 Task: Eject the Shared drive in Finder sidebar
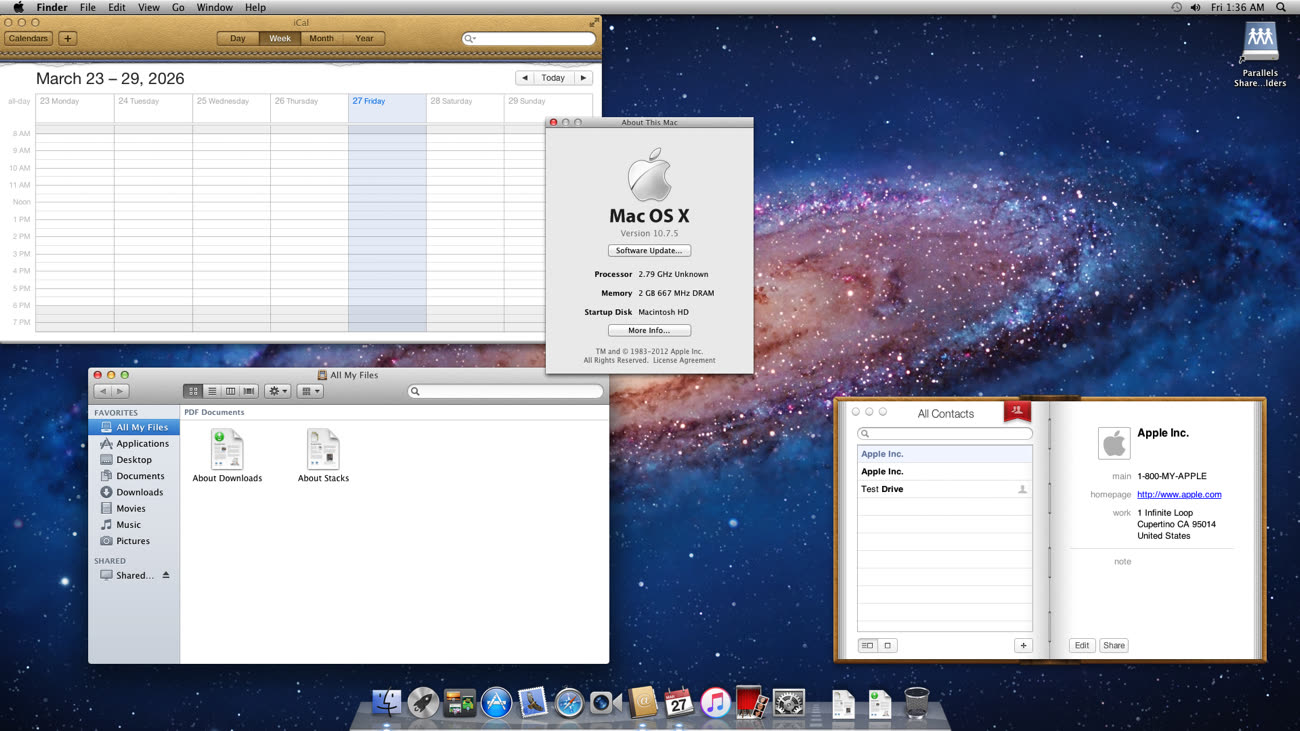pyautogui.click(x=166, y=575)
